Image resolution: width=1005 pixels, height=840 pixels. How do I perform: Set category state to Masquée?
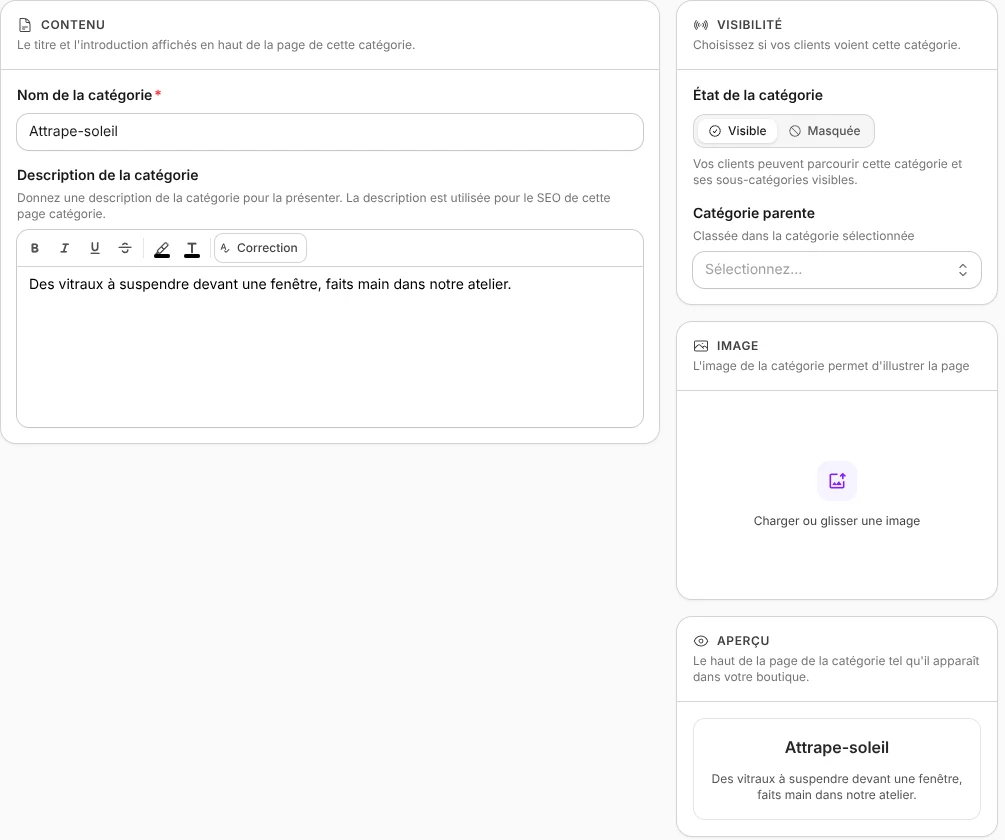(825, 131)
